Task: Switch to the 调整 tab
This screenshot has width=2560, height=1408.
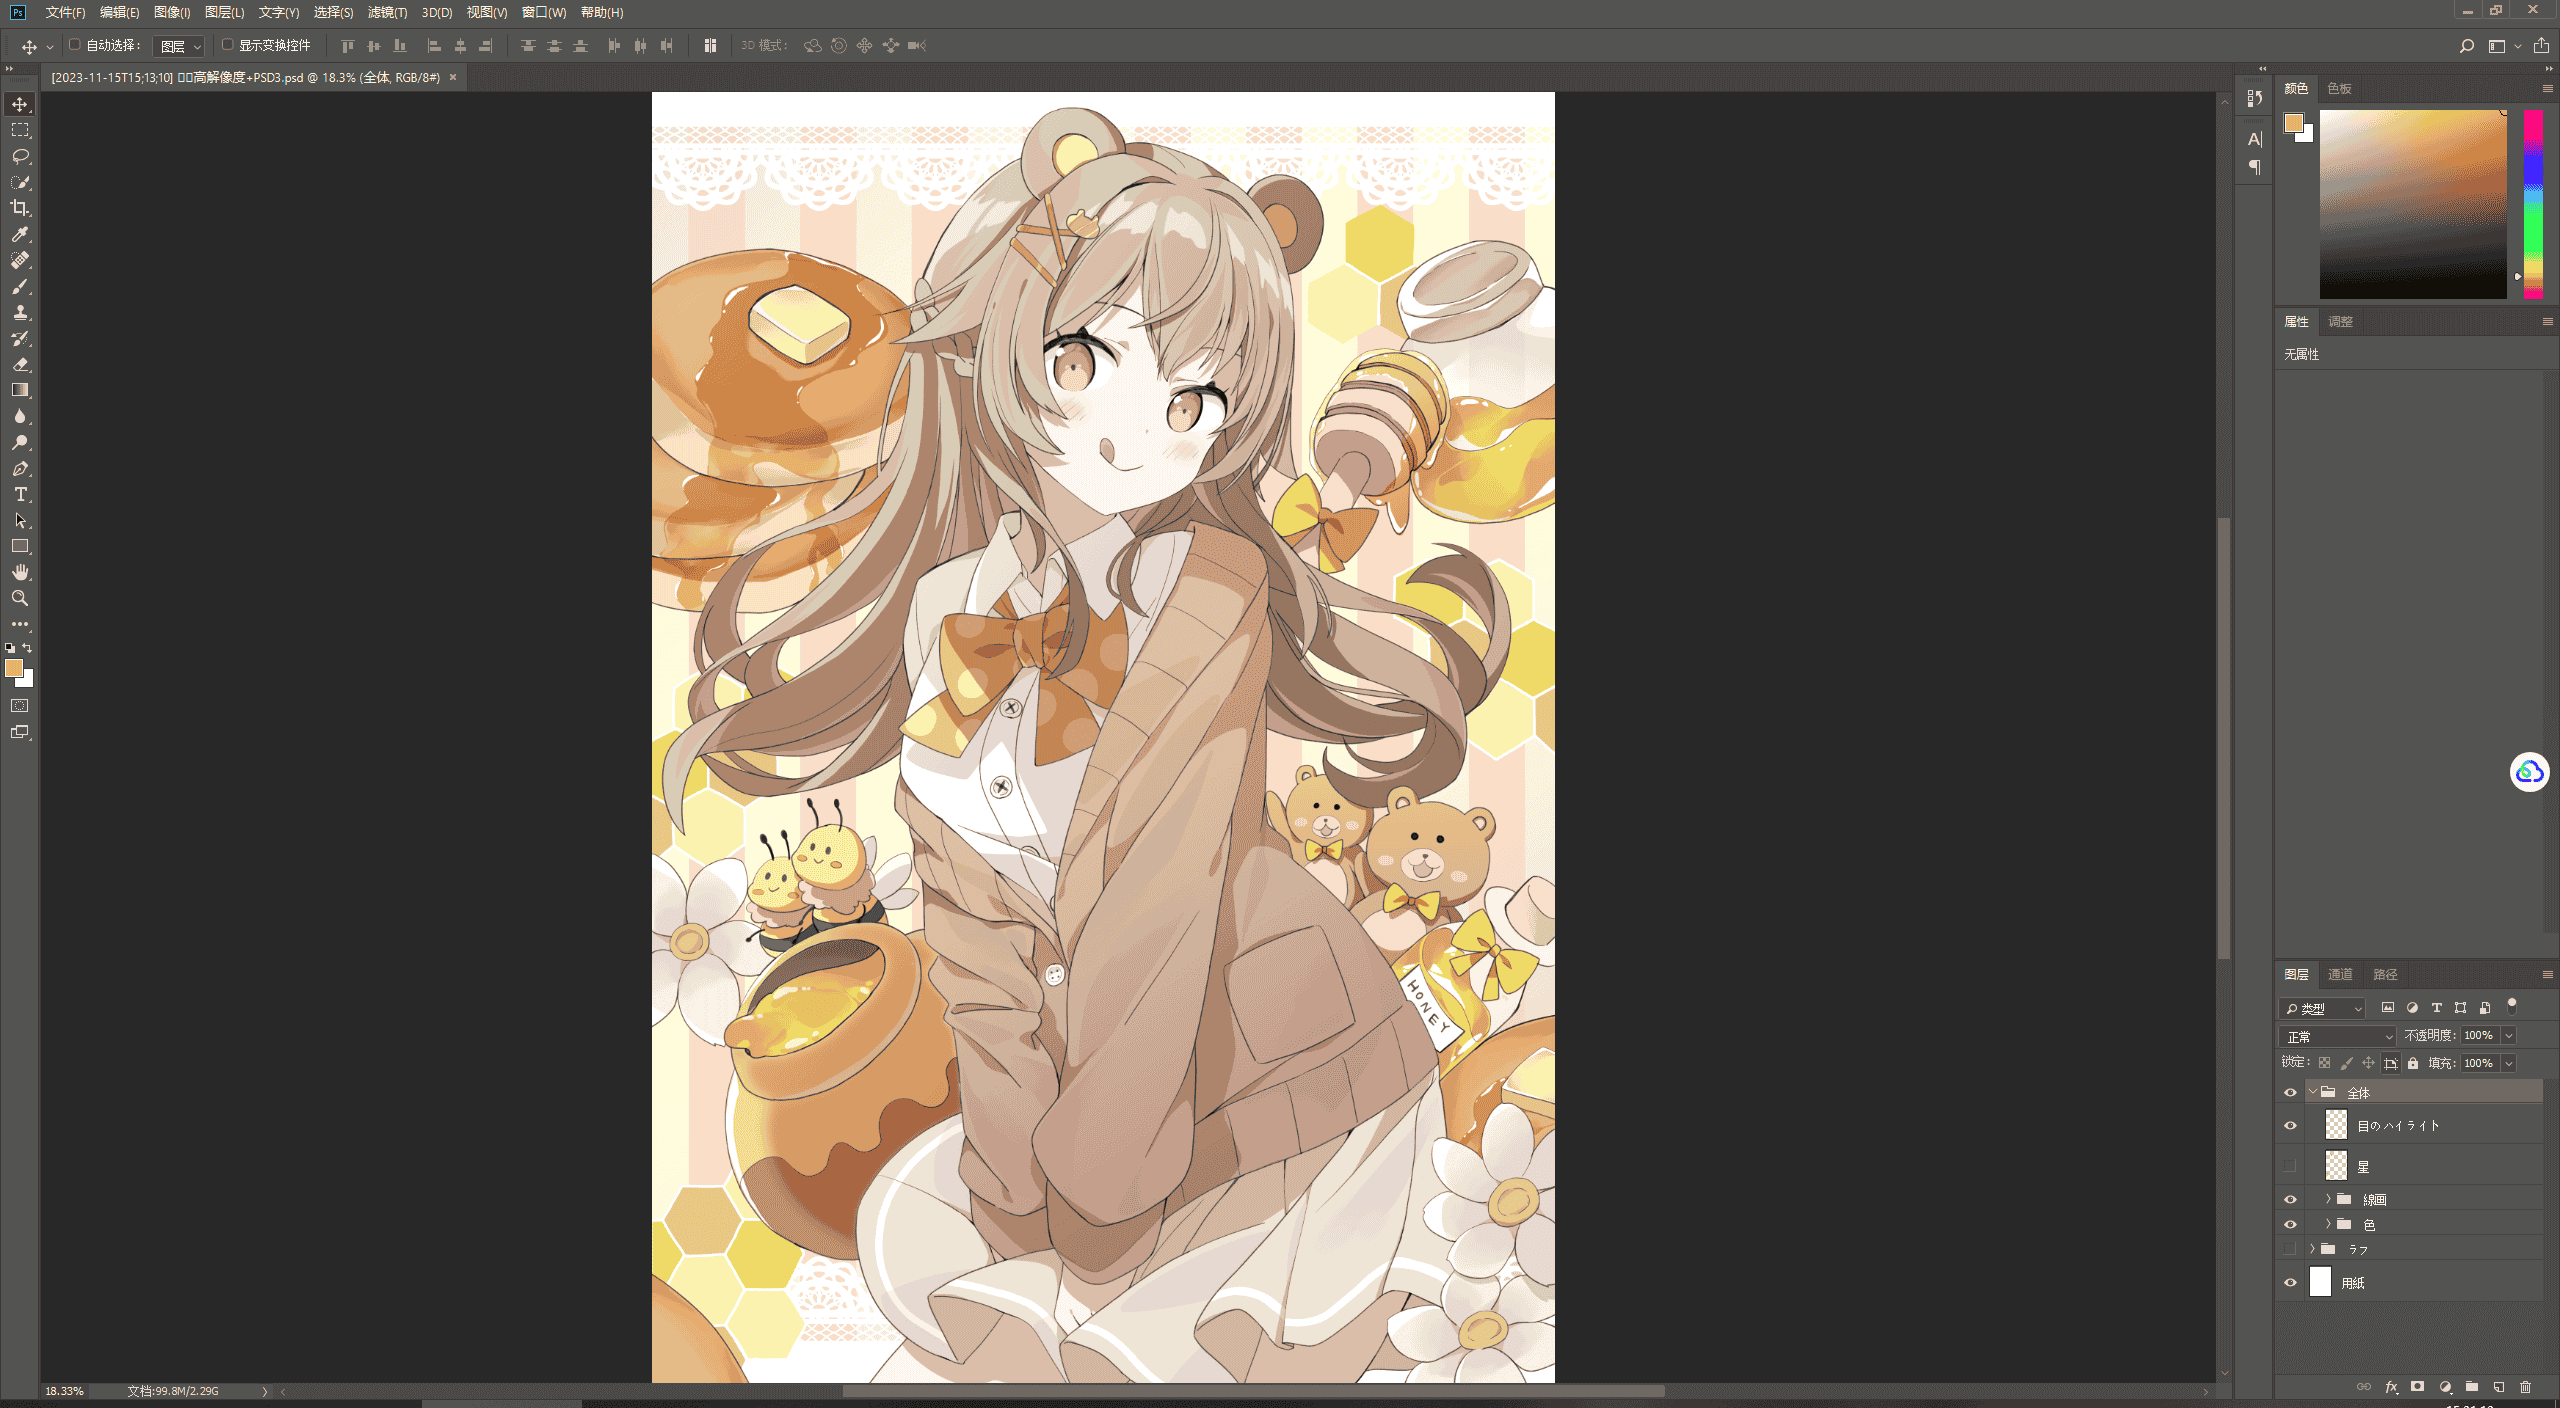Action: tap(2340, 321)
